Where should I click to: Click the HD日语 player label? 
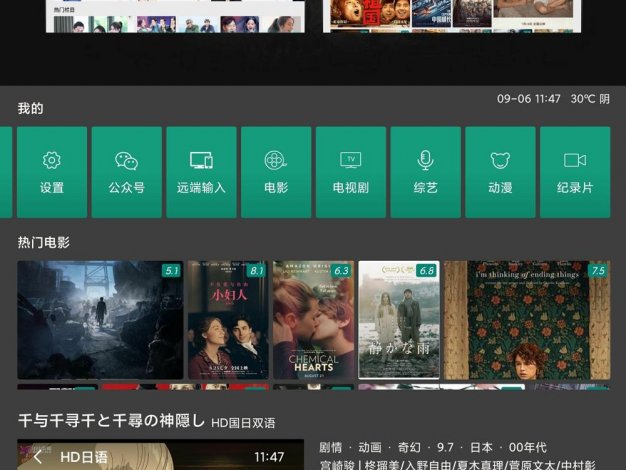pyautogui.click(x=84, y=457)
